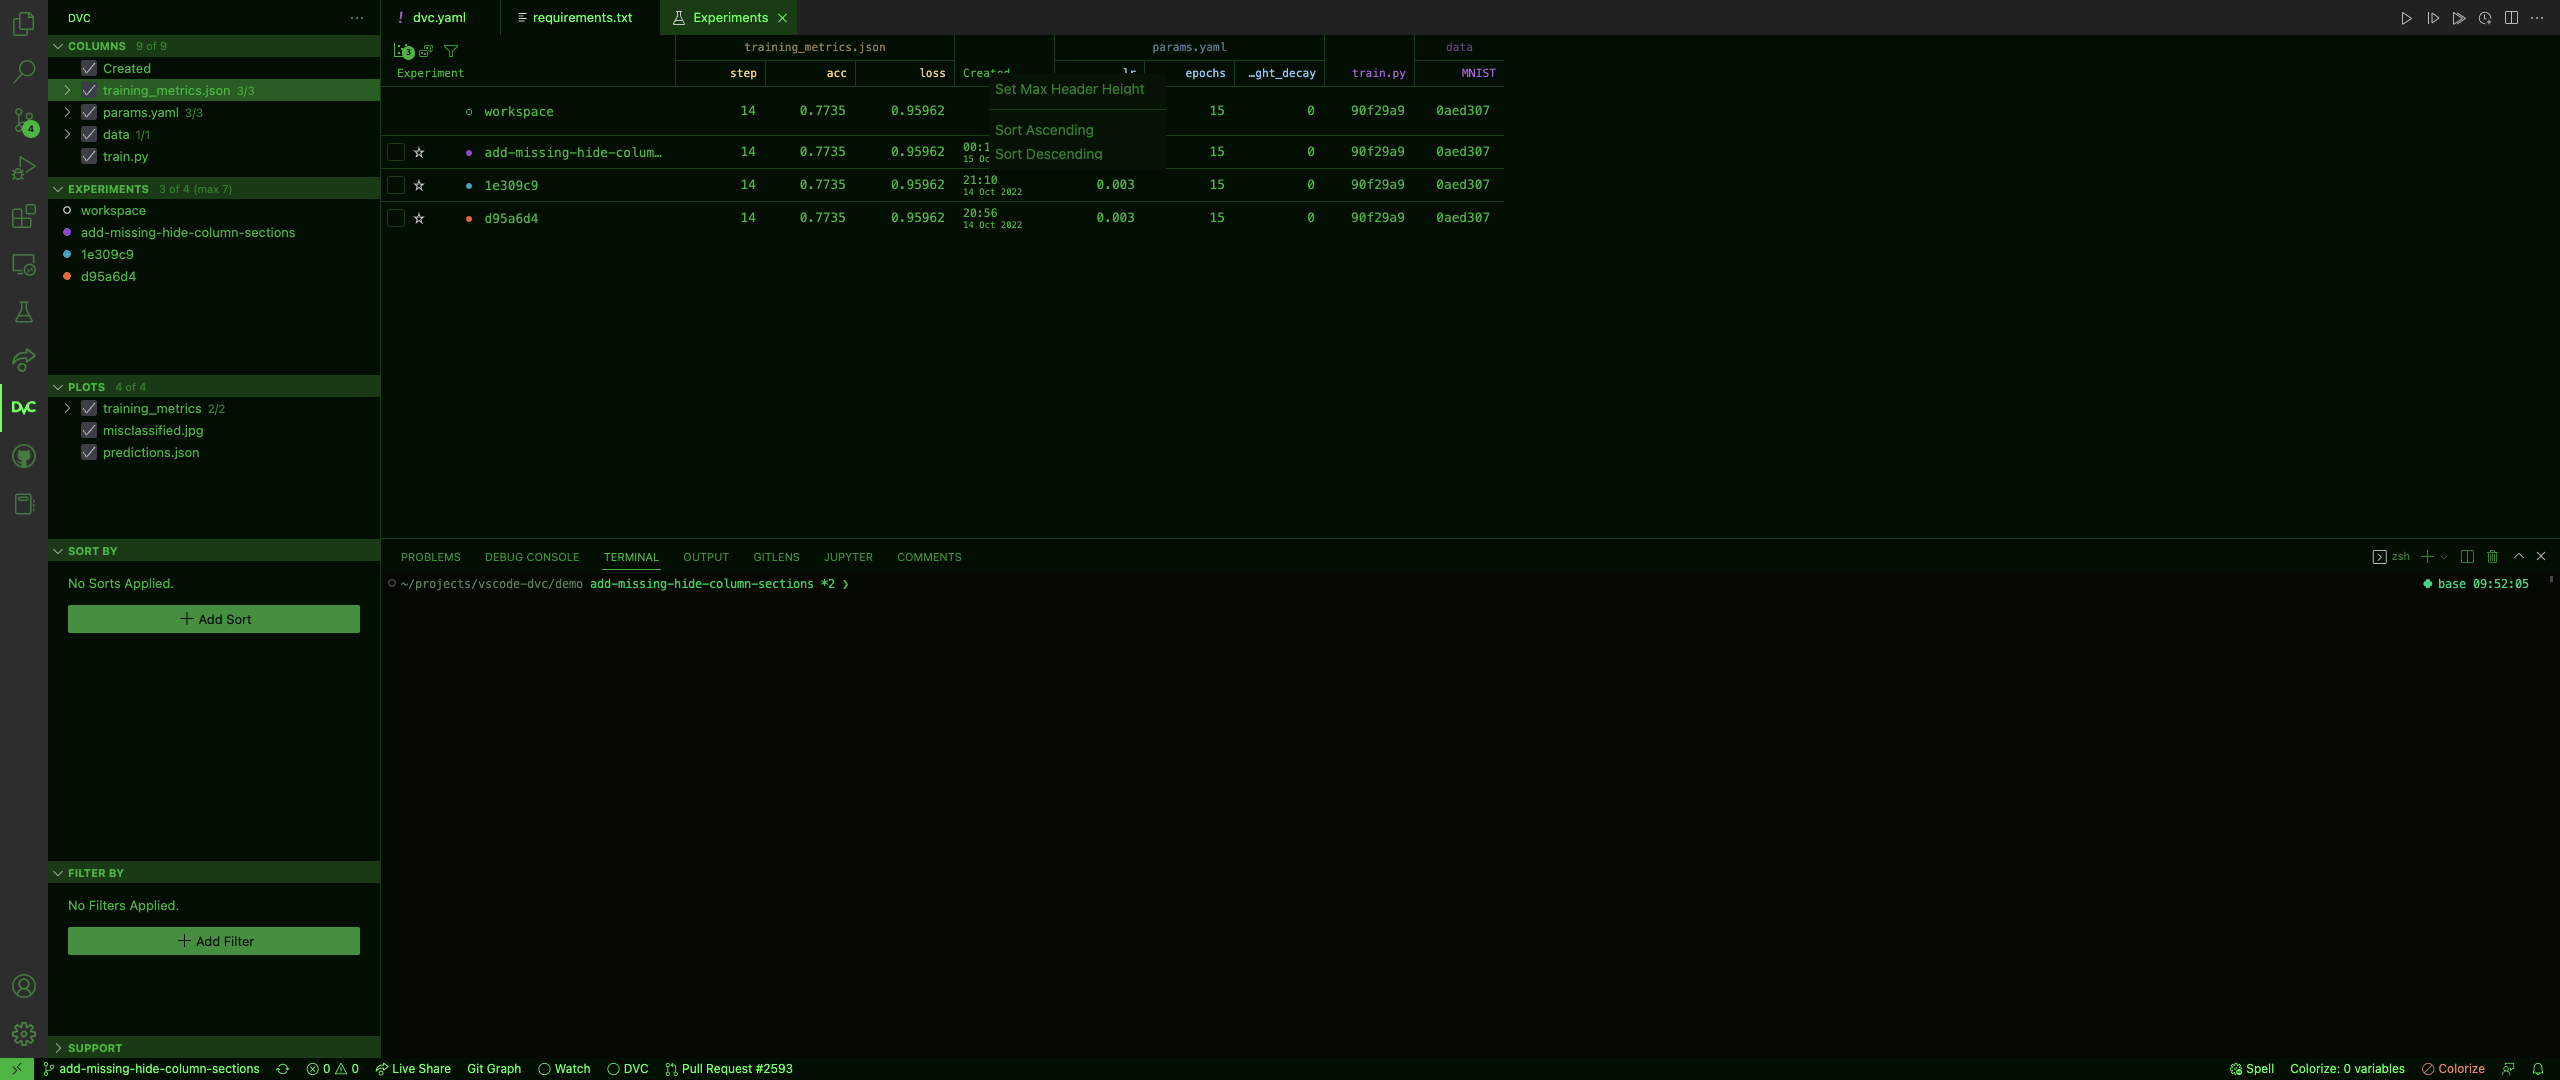Star the 1e309c9 experiment
This screenshot has width=2560, height=1080.
point(419,186)
